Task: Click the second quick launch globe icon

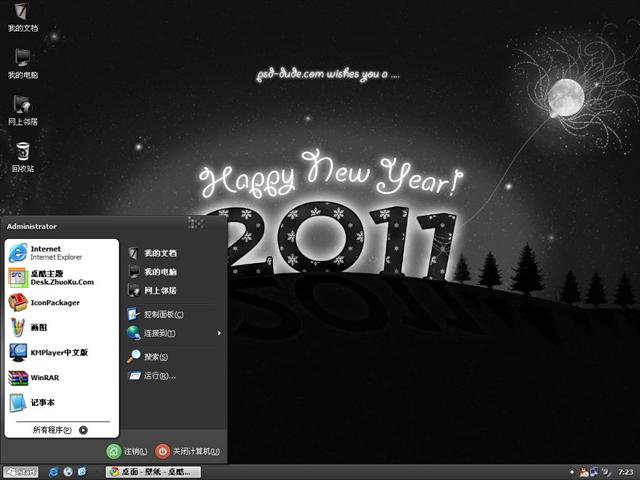Action: (x=68, y=472)
